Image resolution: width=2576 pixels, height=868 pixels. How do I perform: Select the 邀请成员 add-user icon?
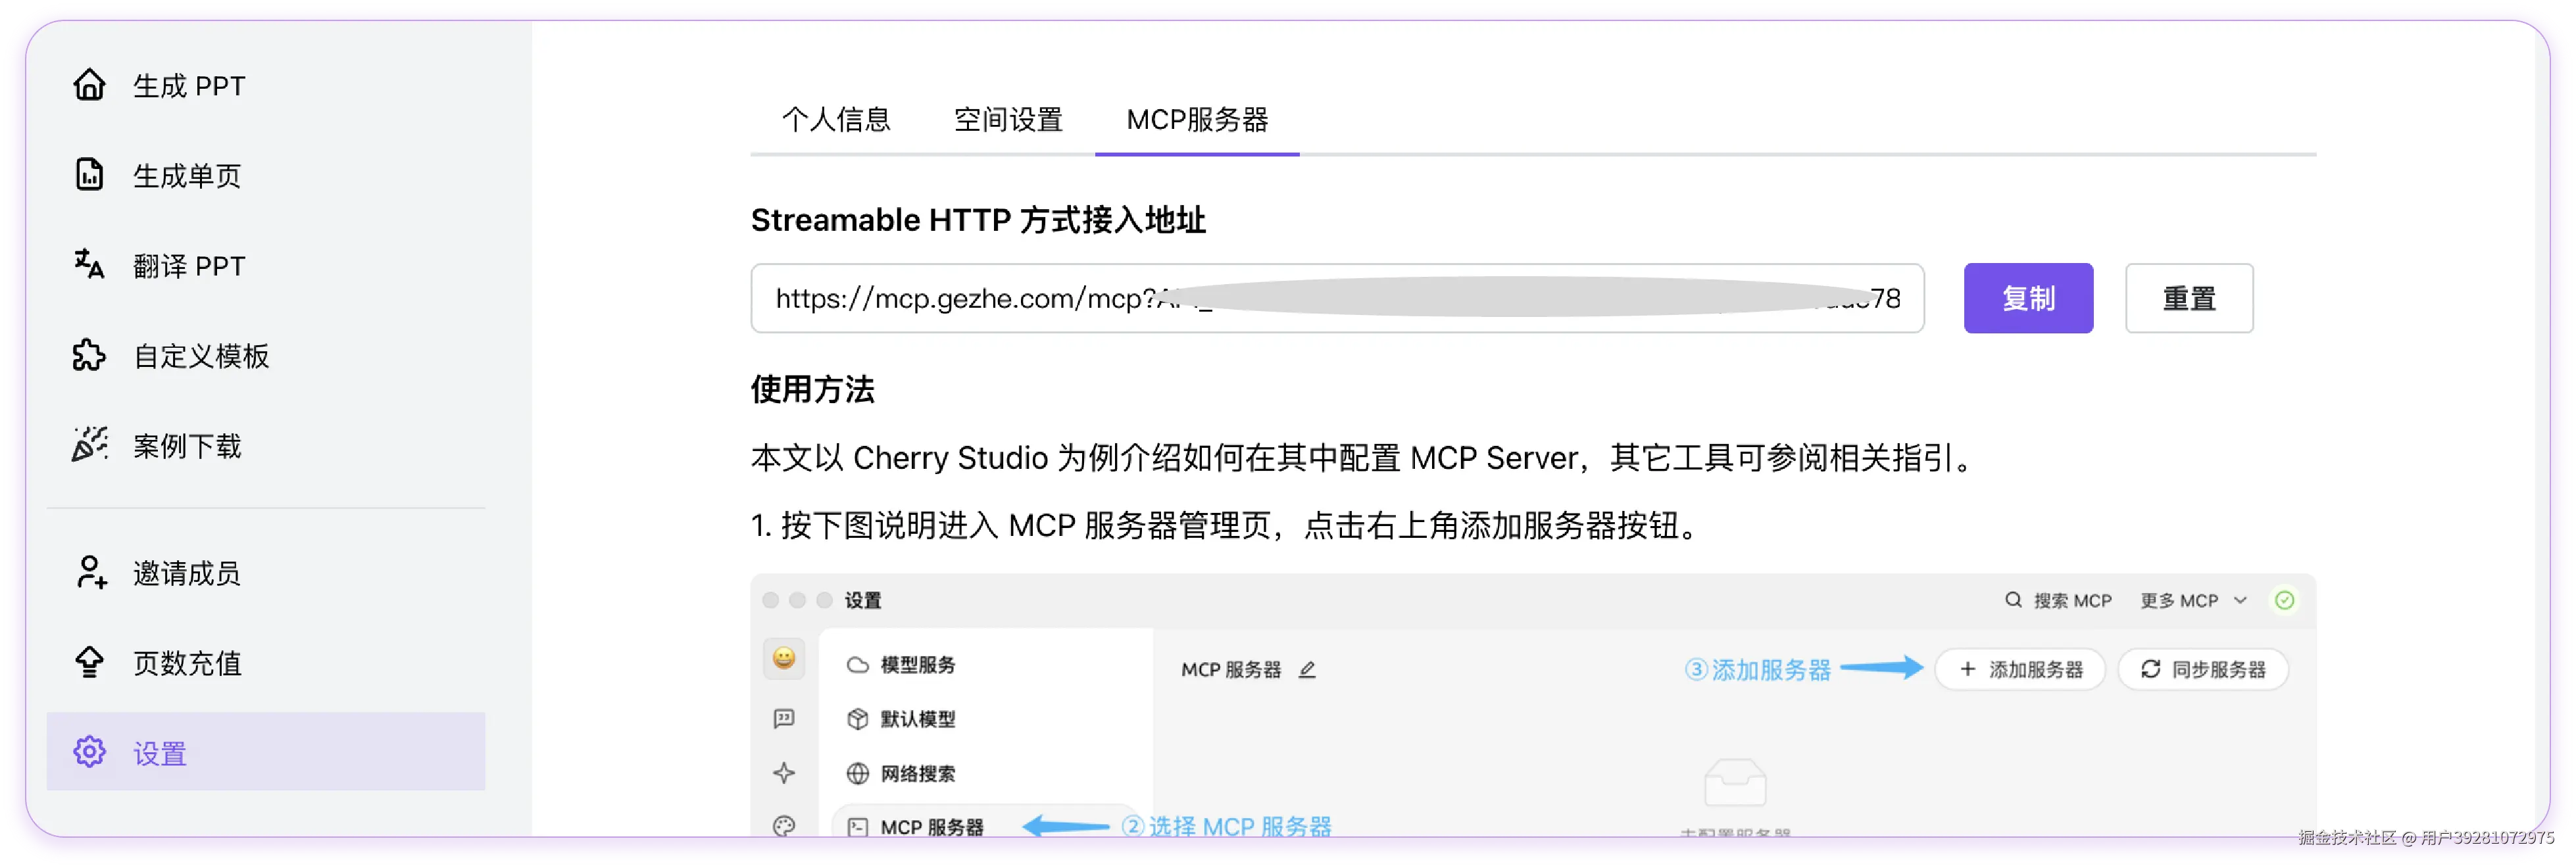pos(89,573)
